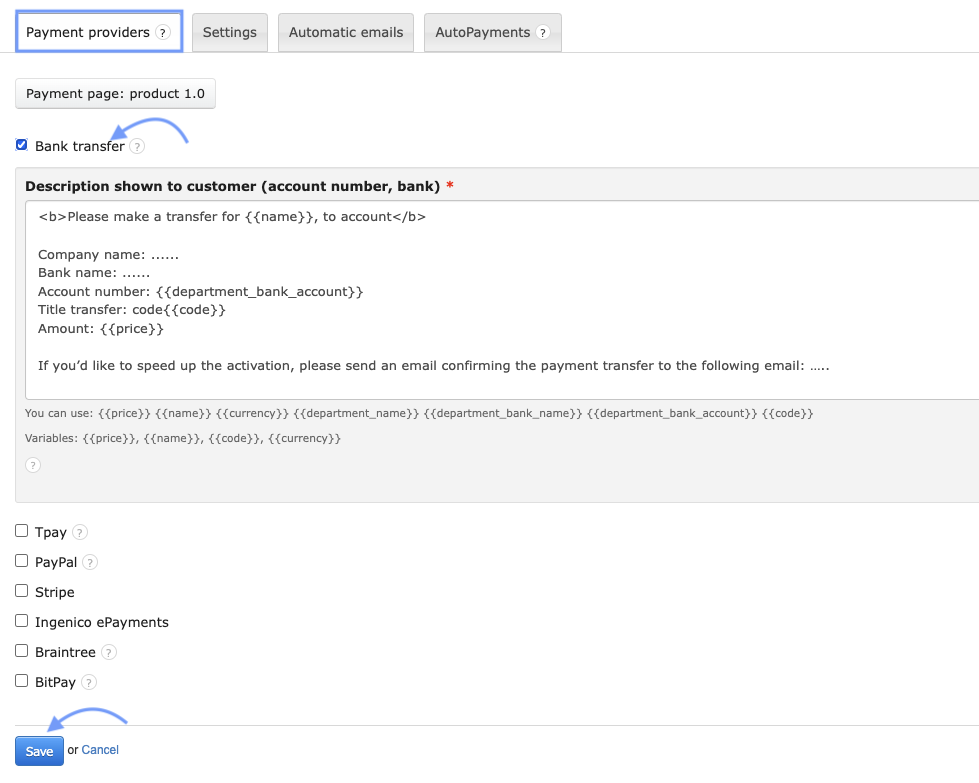This screenshot has width=979, height=783.
Task: Check the Ingenico ePayments option
Action: click(x=22, y=621)
